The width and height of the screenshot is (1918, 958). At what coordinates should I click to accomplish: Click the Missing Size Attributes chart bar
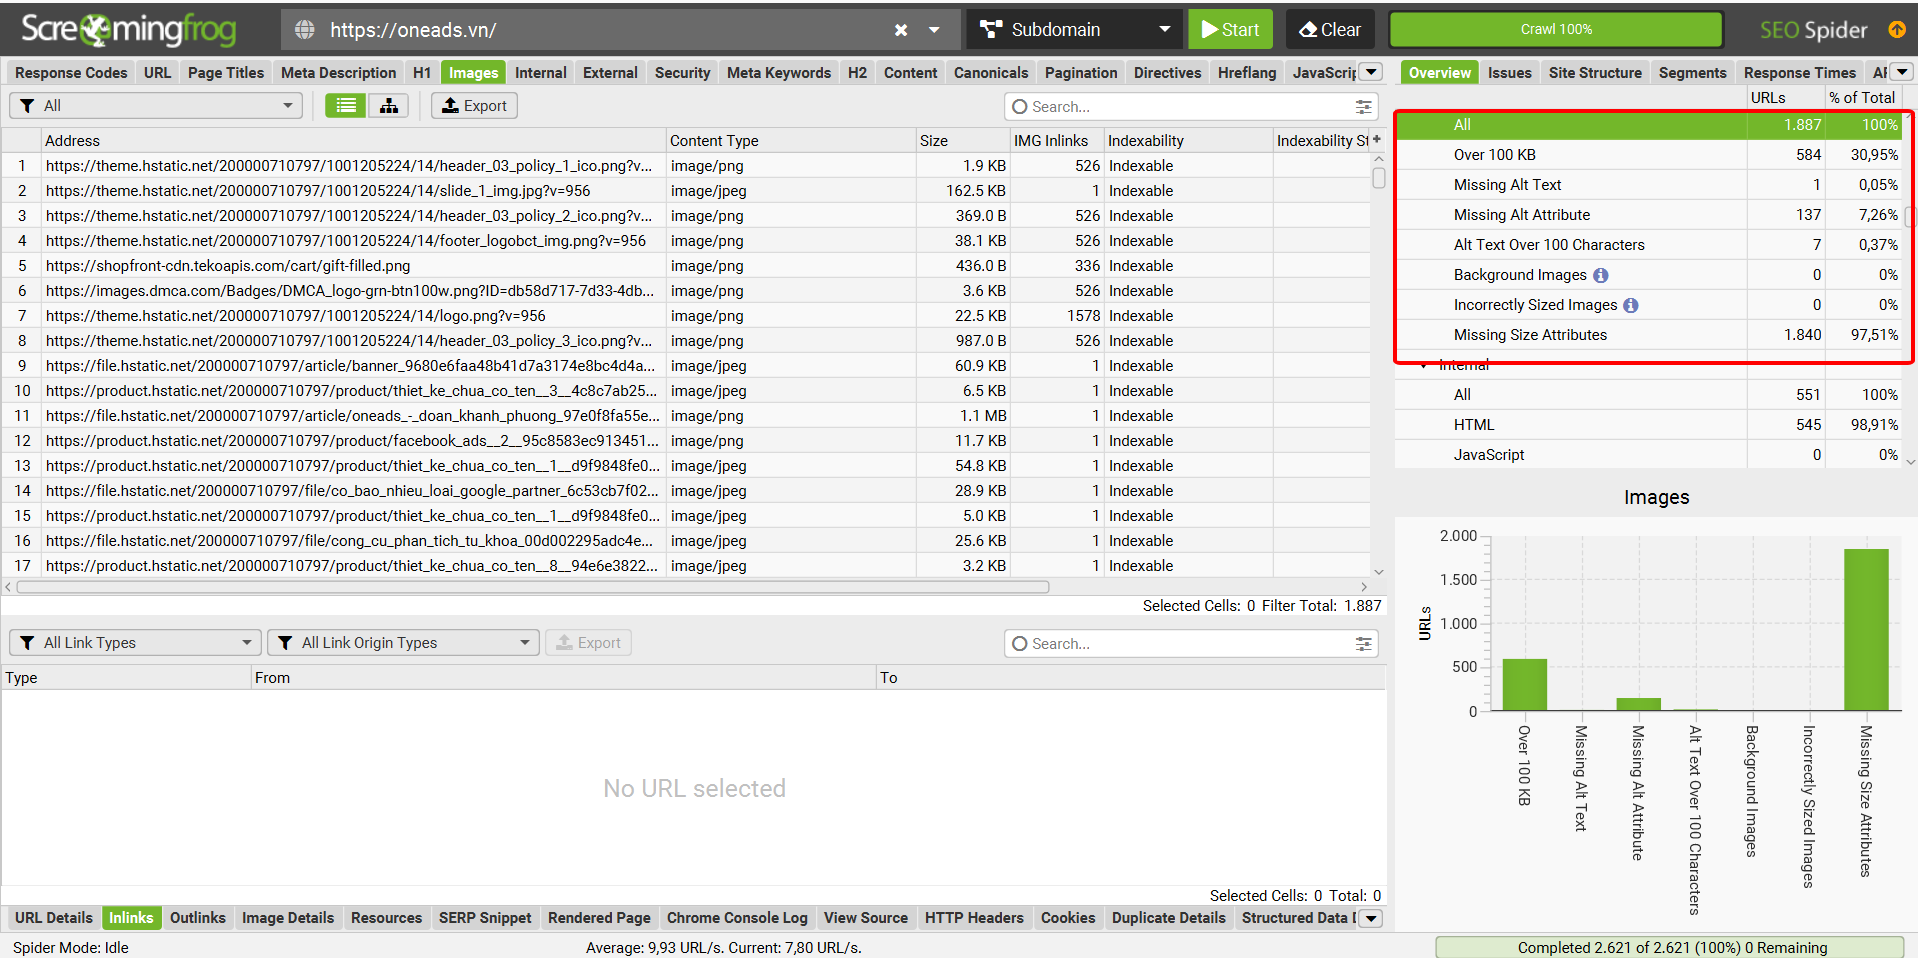tap(1866, 630)
